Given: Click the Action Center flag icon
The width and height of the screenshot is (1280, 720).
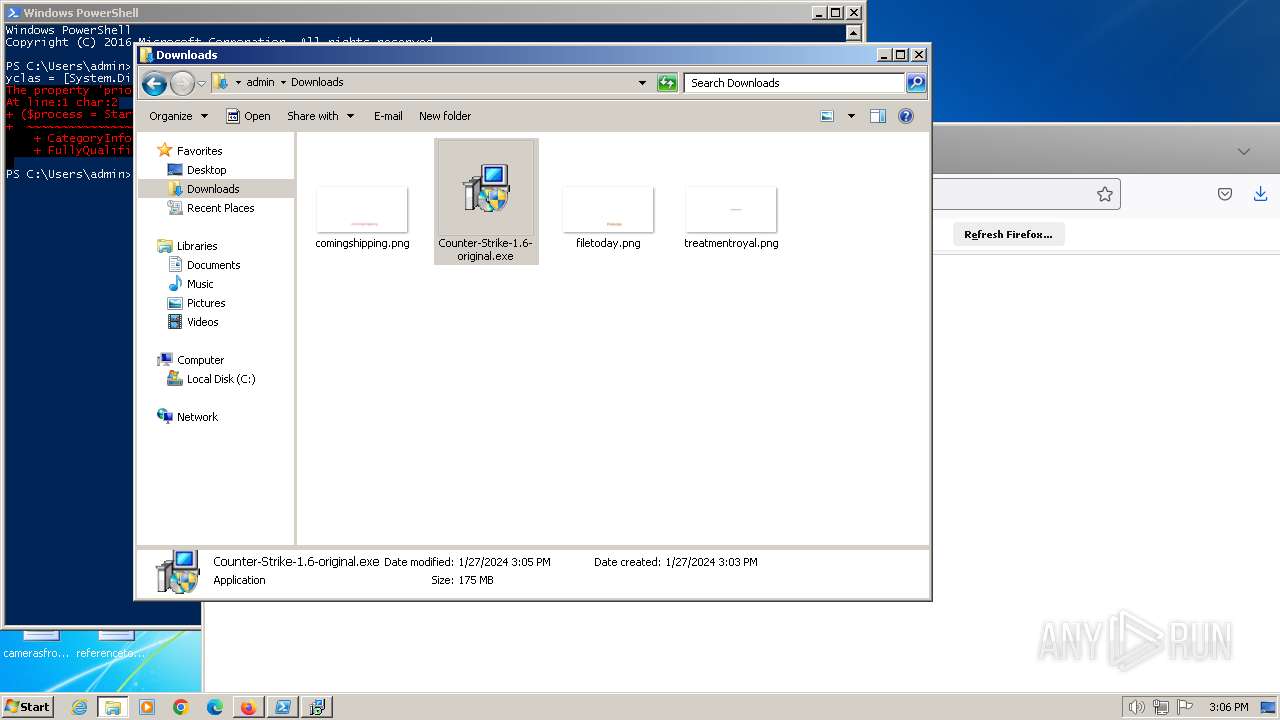Looking at the screenshot, I should [1184, 707].
